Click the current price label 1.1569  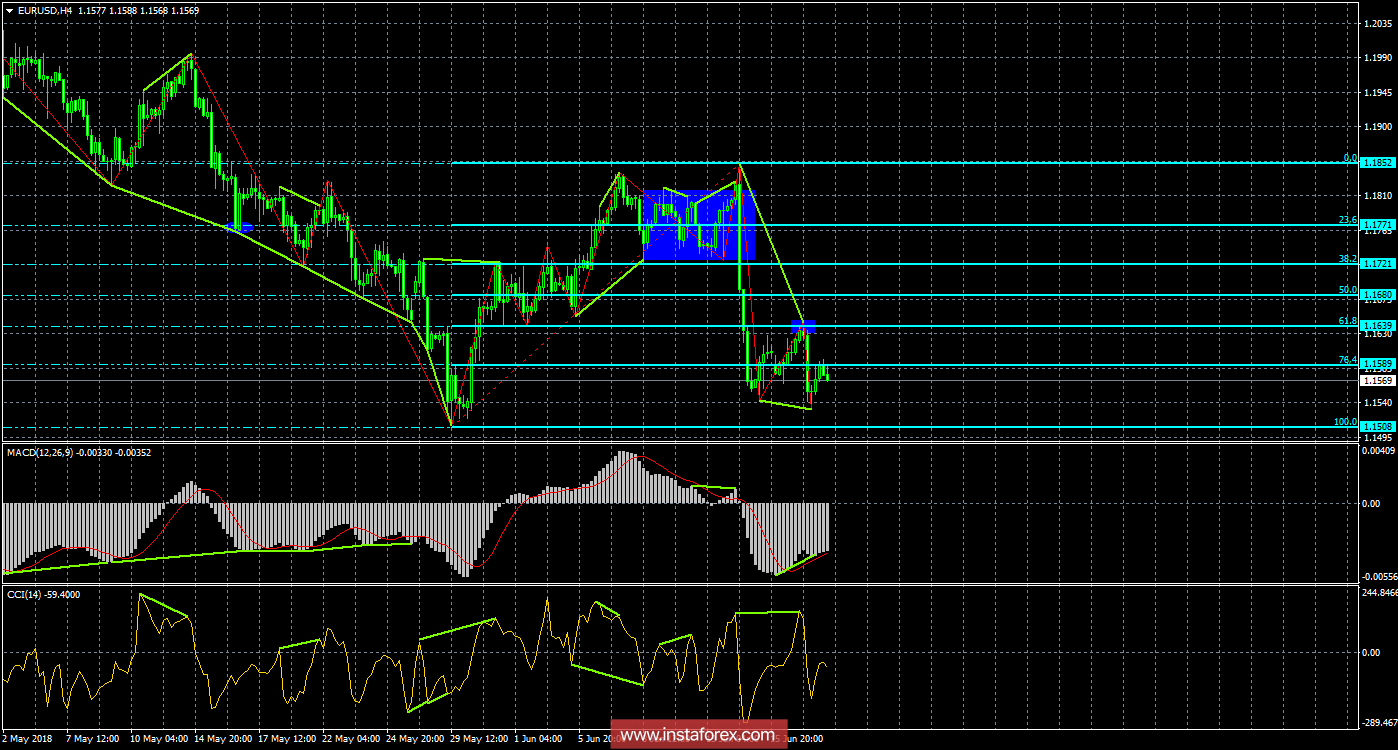[1377, 380]
